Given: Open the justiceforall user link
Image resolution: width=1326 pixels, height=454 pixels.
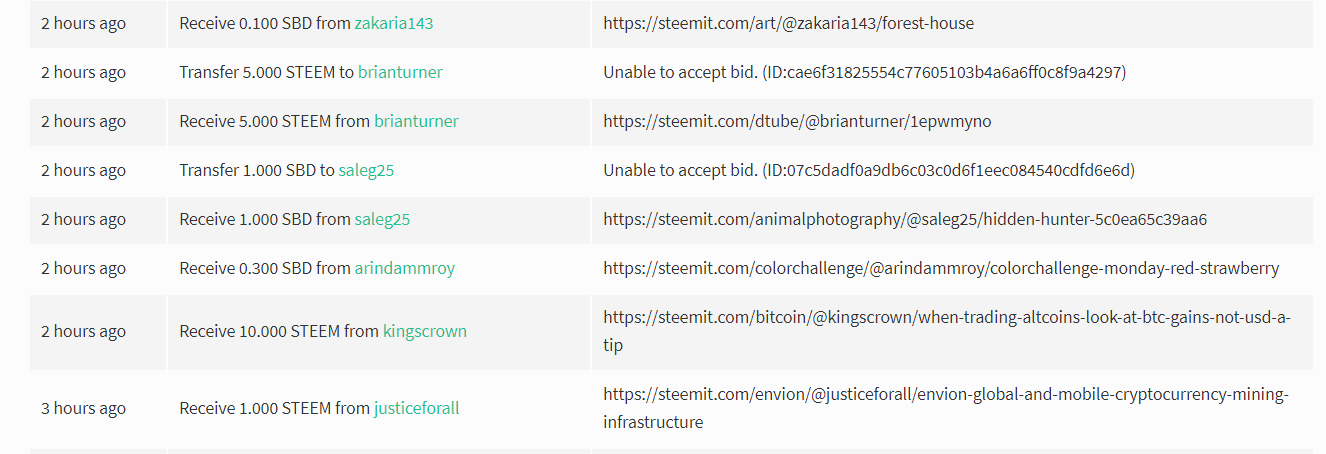Looking at the screenshot, I should click(x=417, y=408).
